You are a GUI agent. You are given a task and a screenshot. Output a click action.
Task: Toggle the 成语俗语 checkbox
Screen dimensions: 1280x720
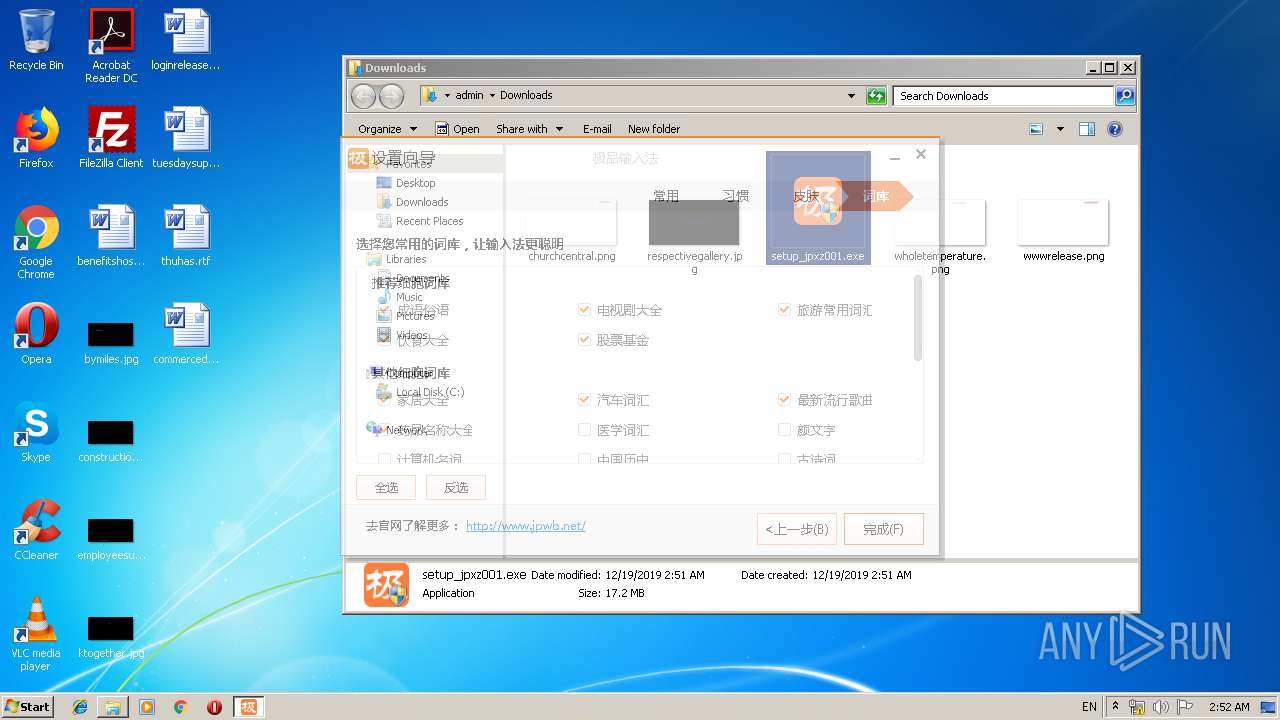coord(385,310)
